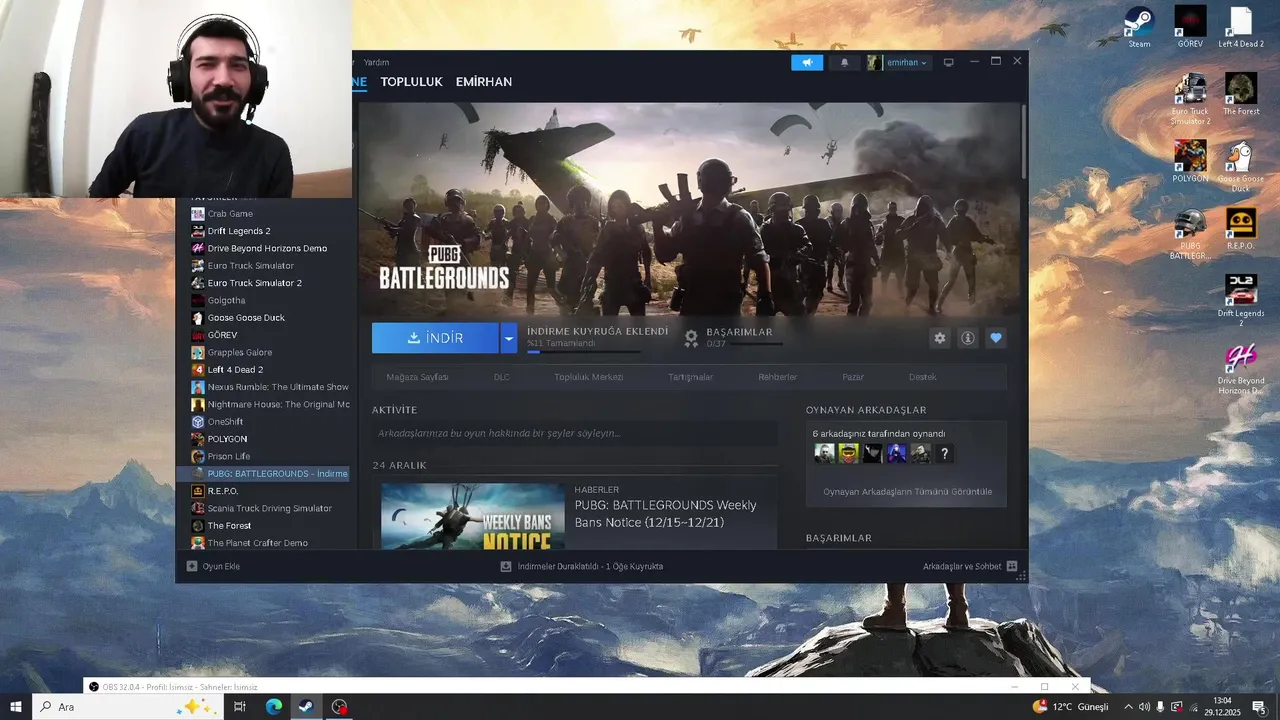This screenshot has width=1280, height=720.
Task: Open Drive Beyond Horizons desktop icon
Action: click(x=1241, y=369)
